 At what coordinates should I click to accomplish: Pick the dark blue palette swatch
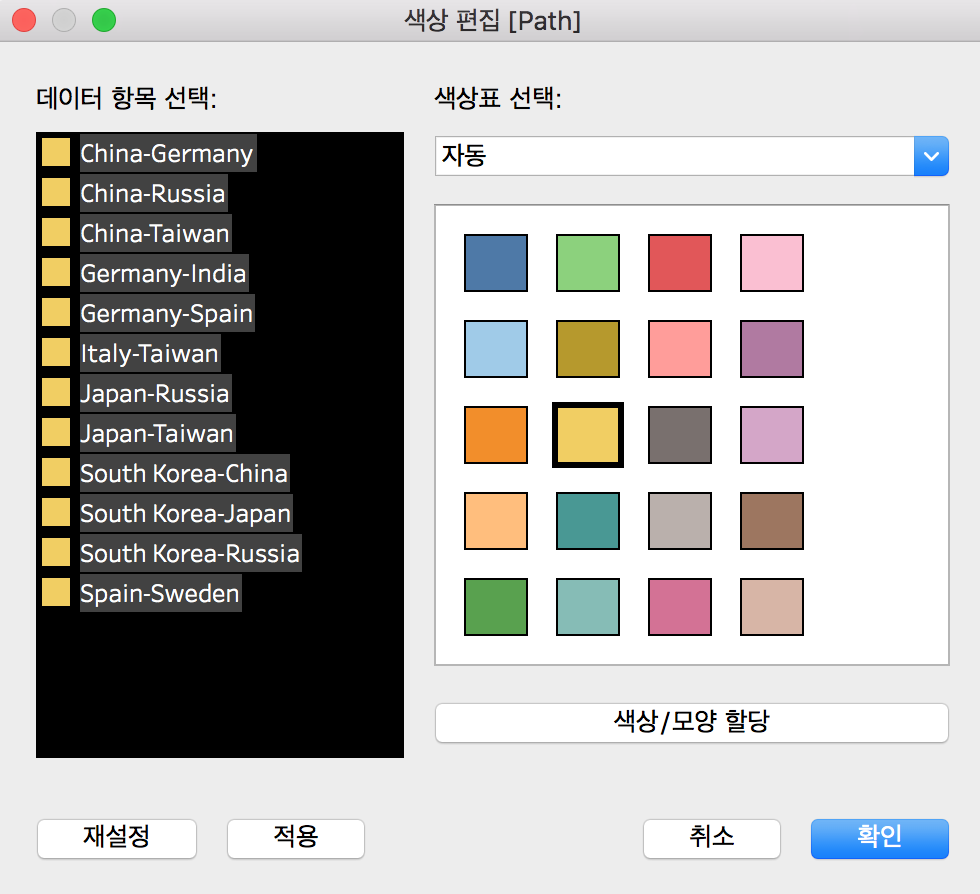[496, 263]
